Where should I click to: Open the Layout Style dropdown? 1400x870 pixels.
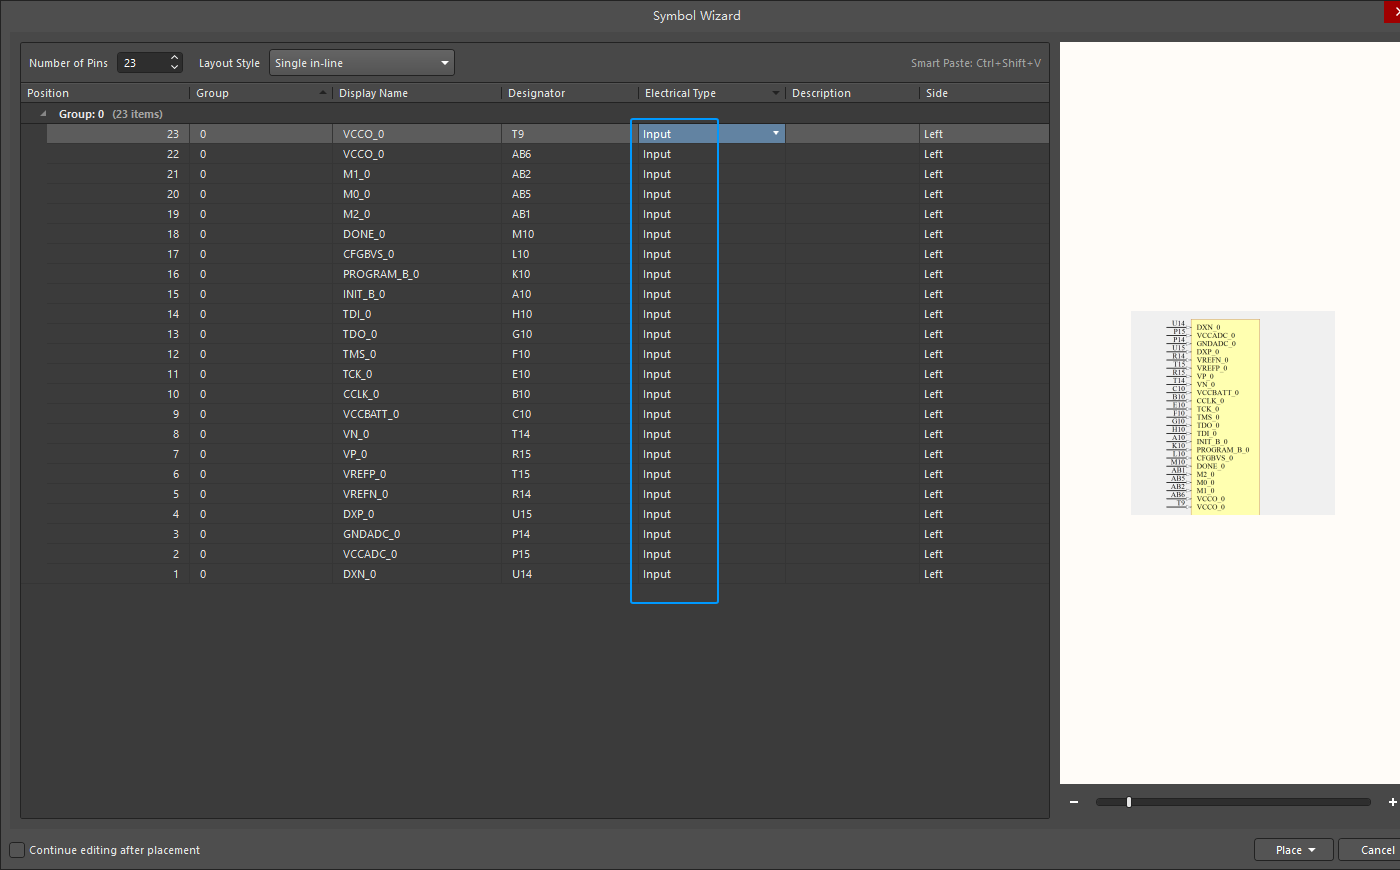pyautogui.click(x=362, y=63)
